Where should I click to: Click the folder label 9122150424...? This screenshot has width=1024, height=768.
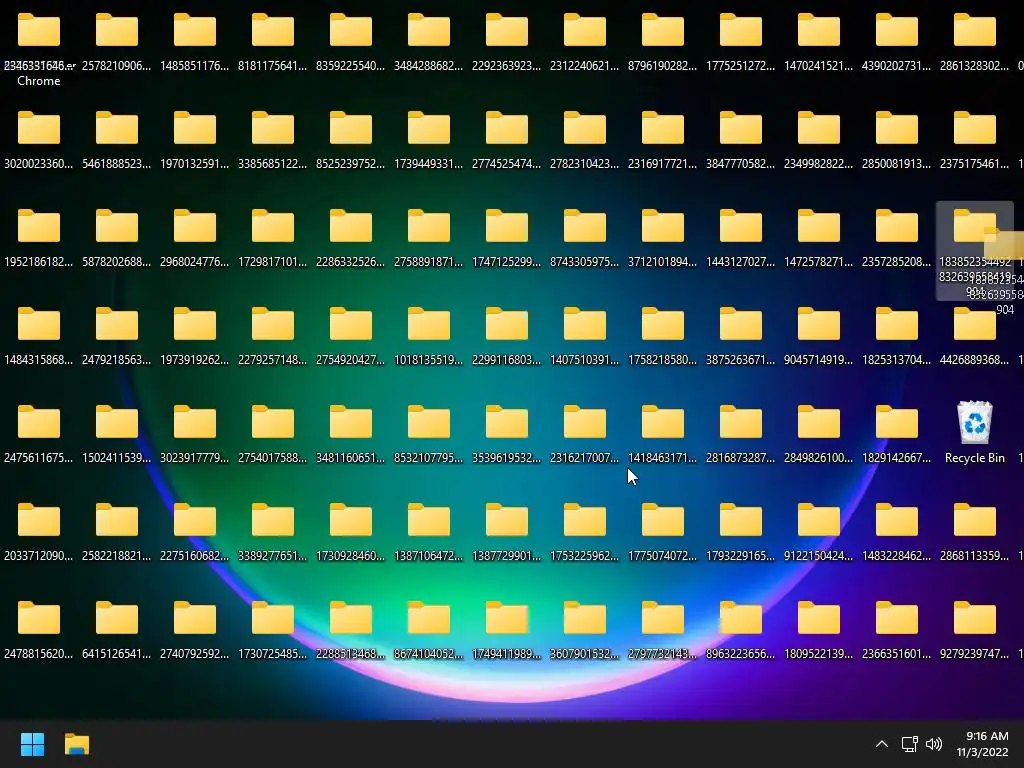(818, 556)
